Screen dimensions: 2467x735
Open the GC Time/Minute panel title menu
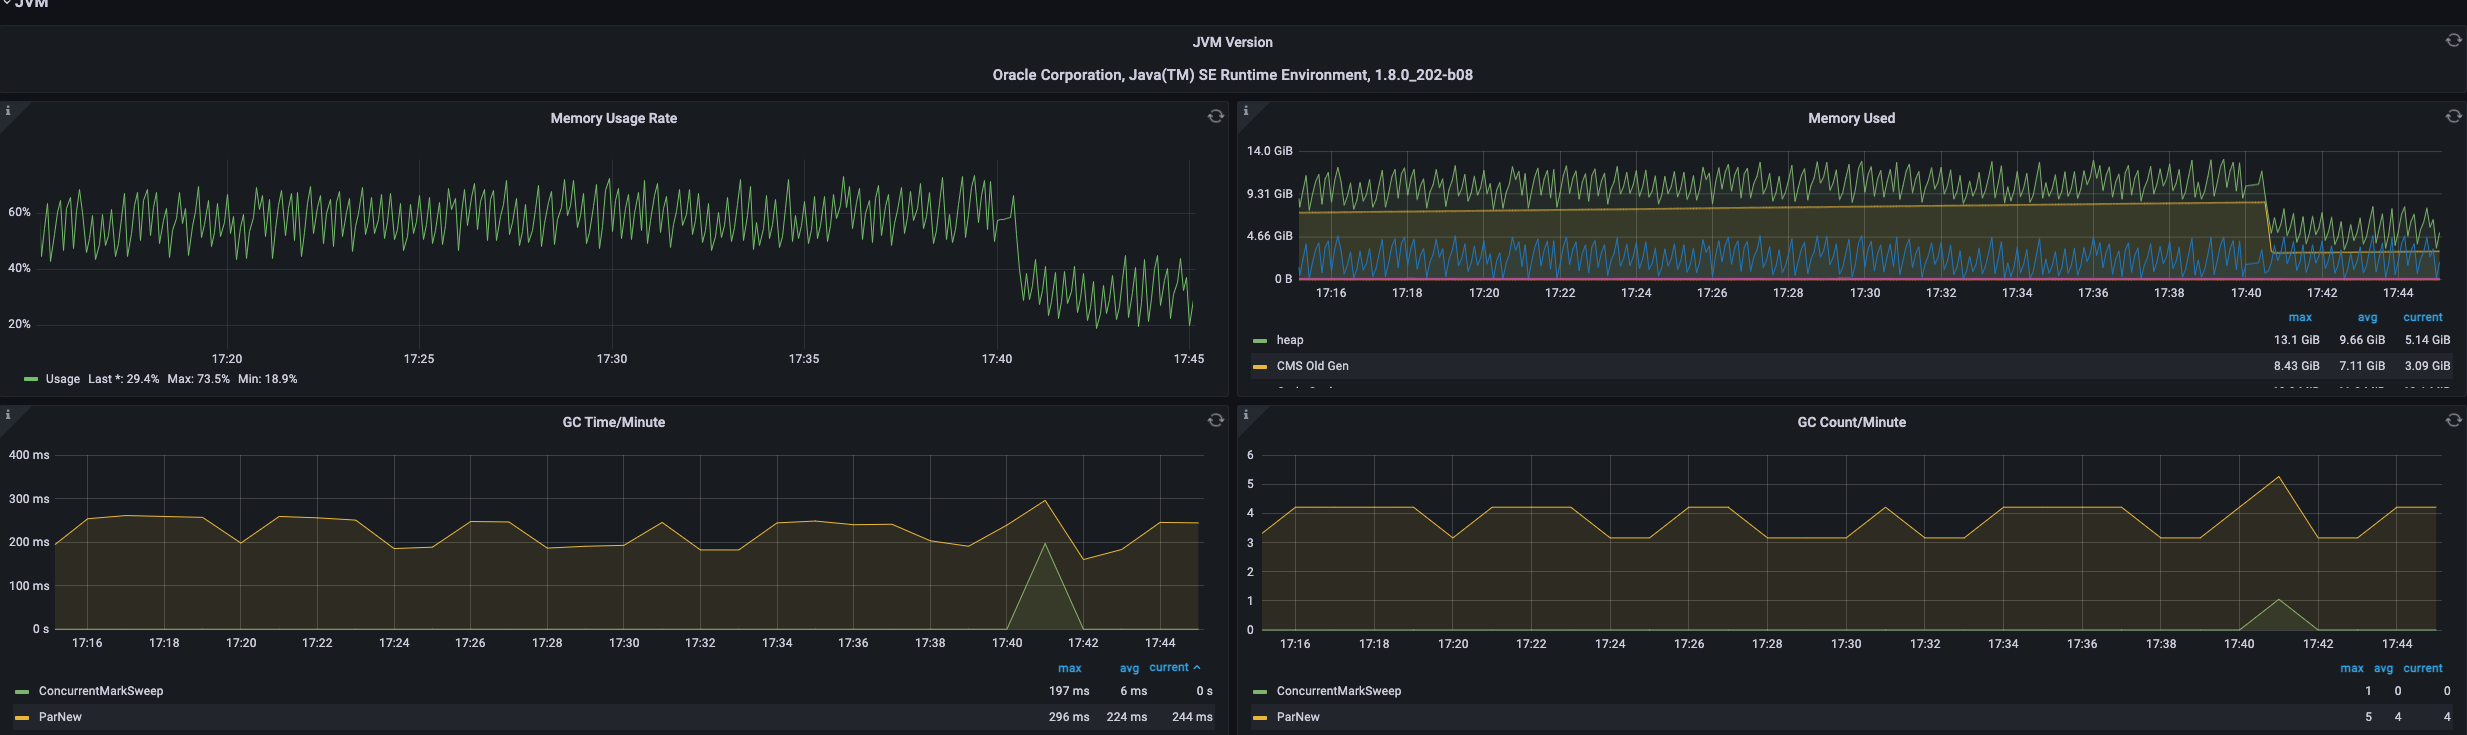pos(613,422)
